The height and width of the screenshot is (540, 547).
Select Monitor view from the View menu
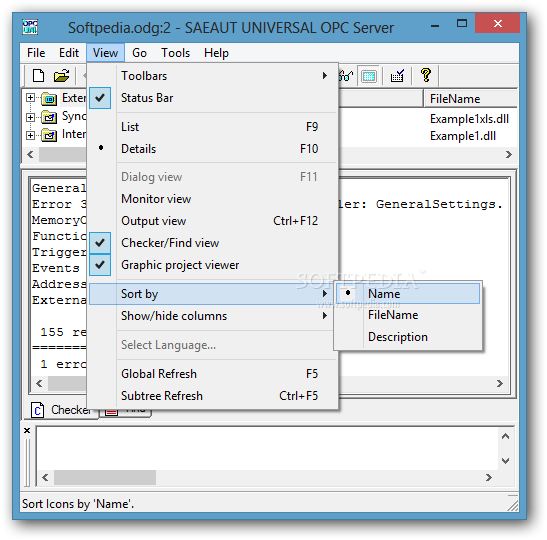(212, 199)
